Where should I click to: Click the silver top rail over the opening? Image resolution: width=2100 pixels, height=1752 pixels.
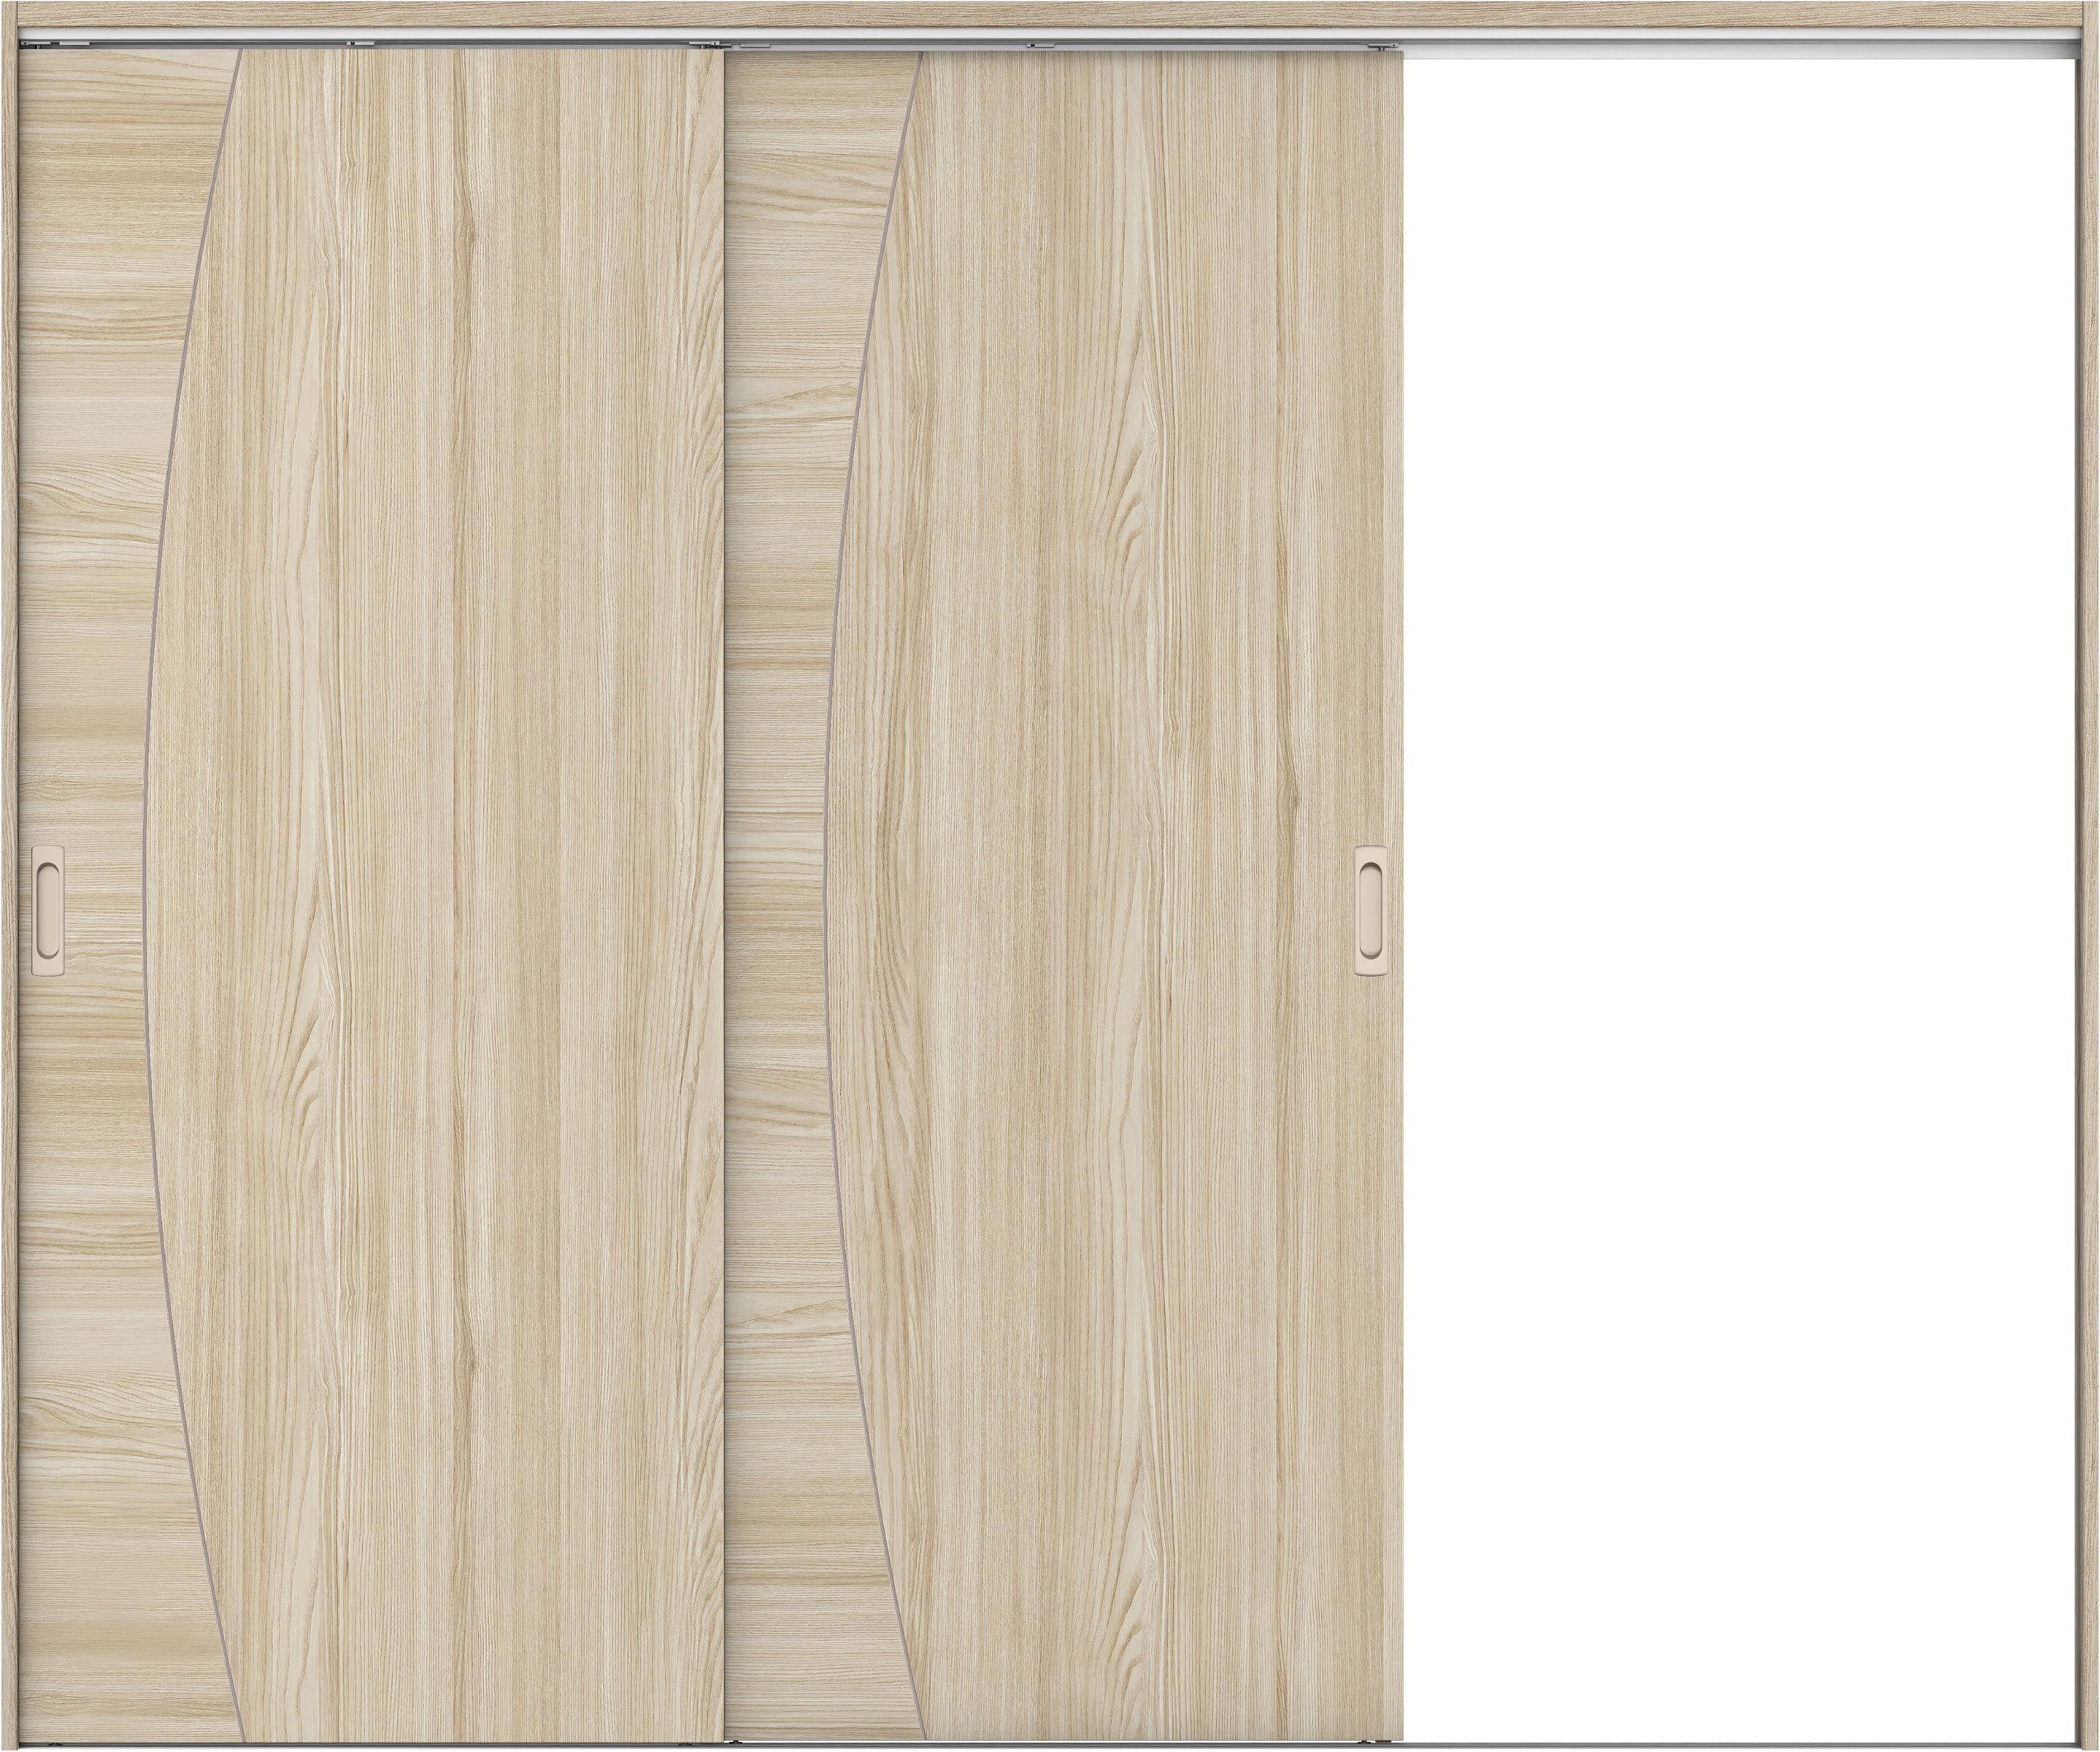1740,43
